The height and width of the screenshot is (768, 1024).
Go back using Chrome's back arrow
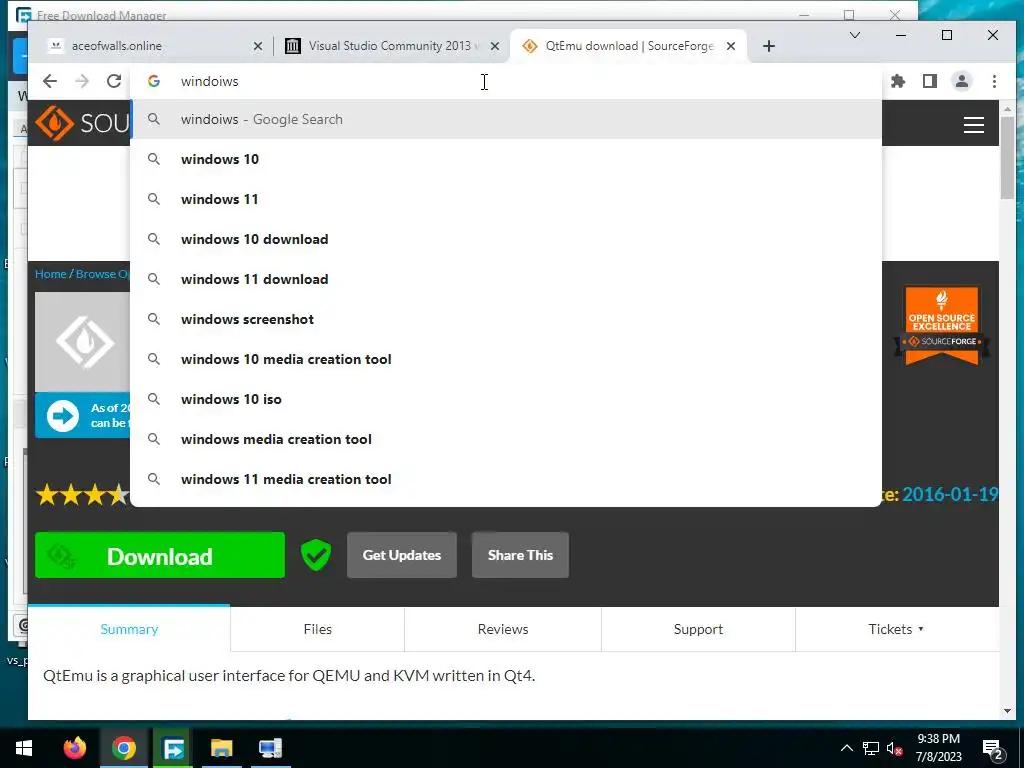[50, 81]
